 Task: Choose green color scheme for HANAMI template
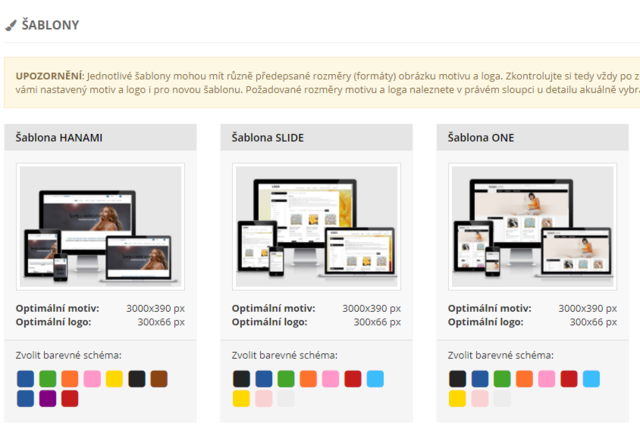point(48,379)
